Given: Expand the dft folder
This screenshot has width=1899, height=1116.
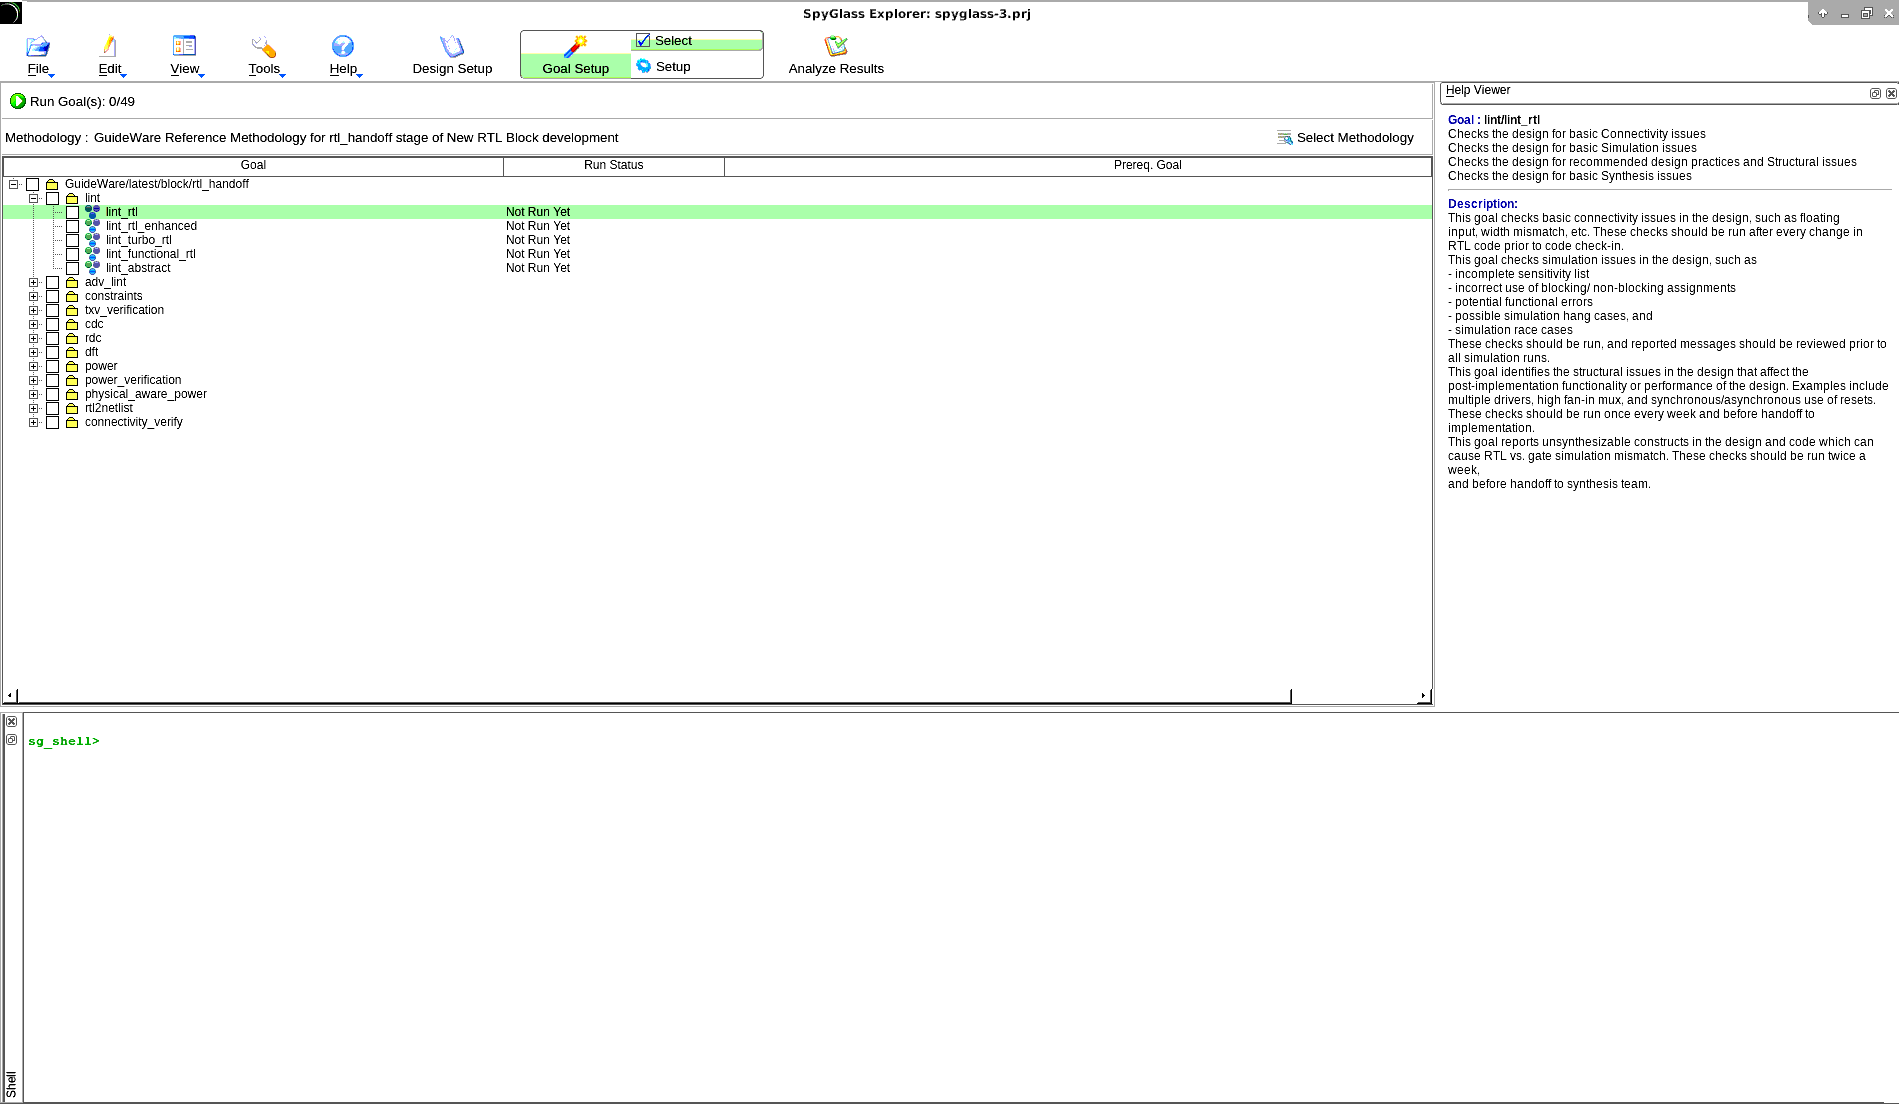Looking at the screenshot, I should pyautogui.click(x=34, y=352).
